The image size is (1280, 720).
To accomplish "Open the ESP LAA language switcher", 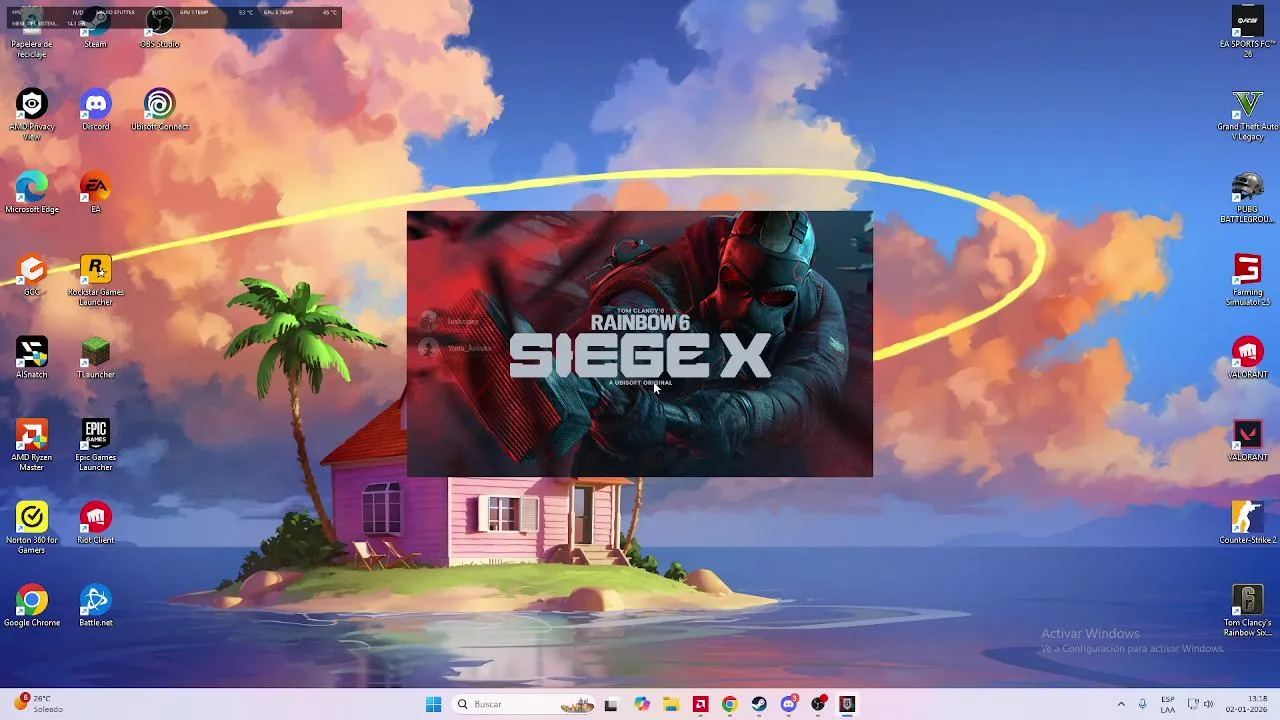I will (x=1168, y=704).
